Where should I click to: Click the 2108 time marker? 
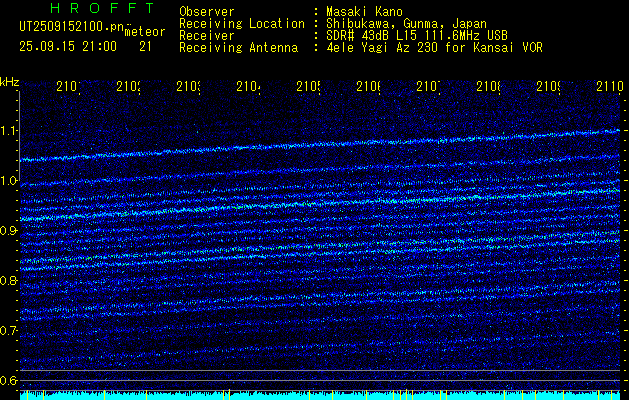pyautogui.click(x=488, y=86)
